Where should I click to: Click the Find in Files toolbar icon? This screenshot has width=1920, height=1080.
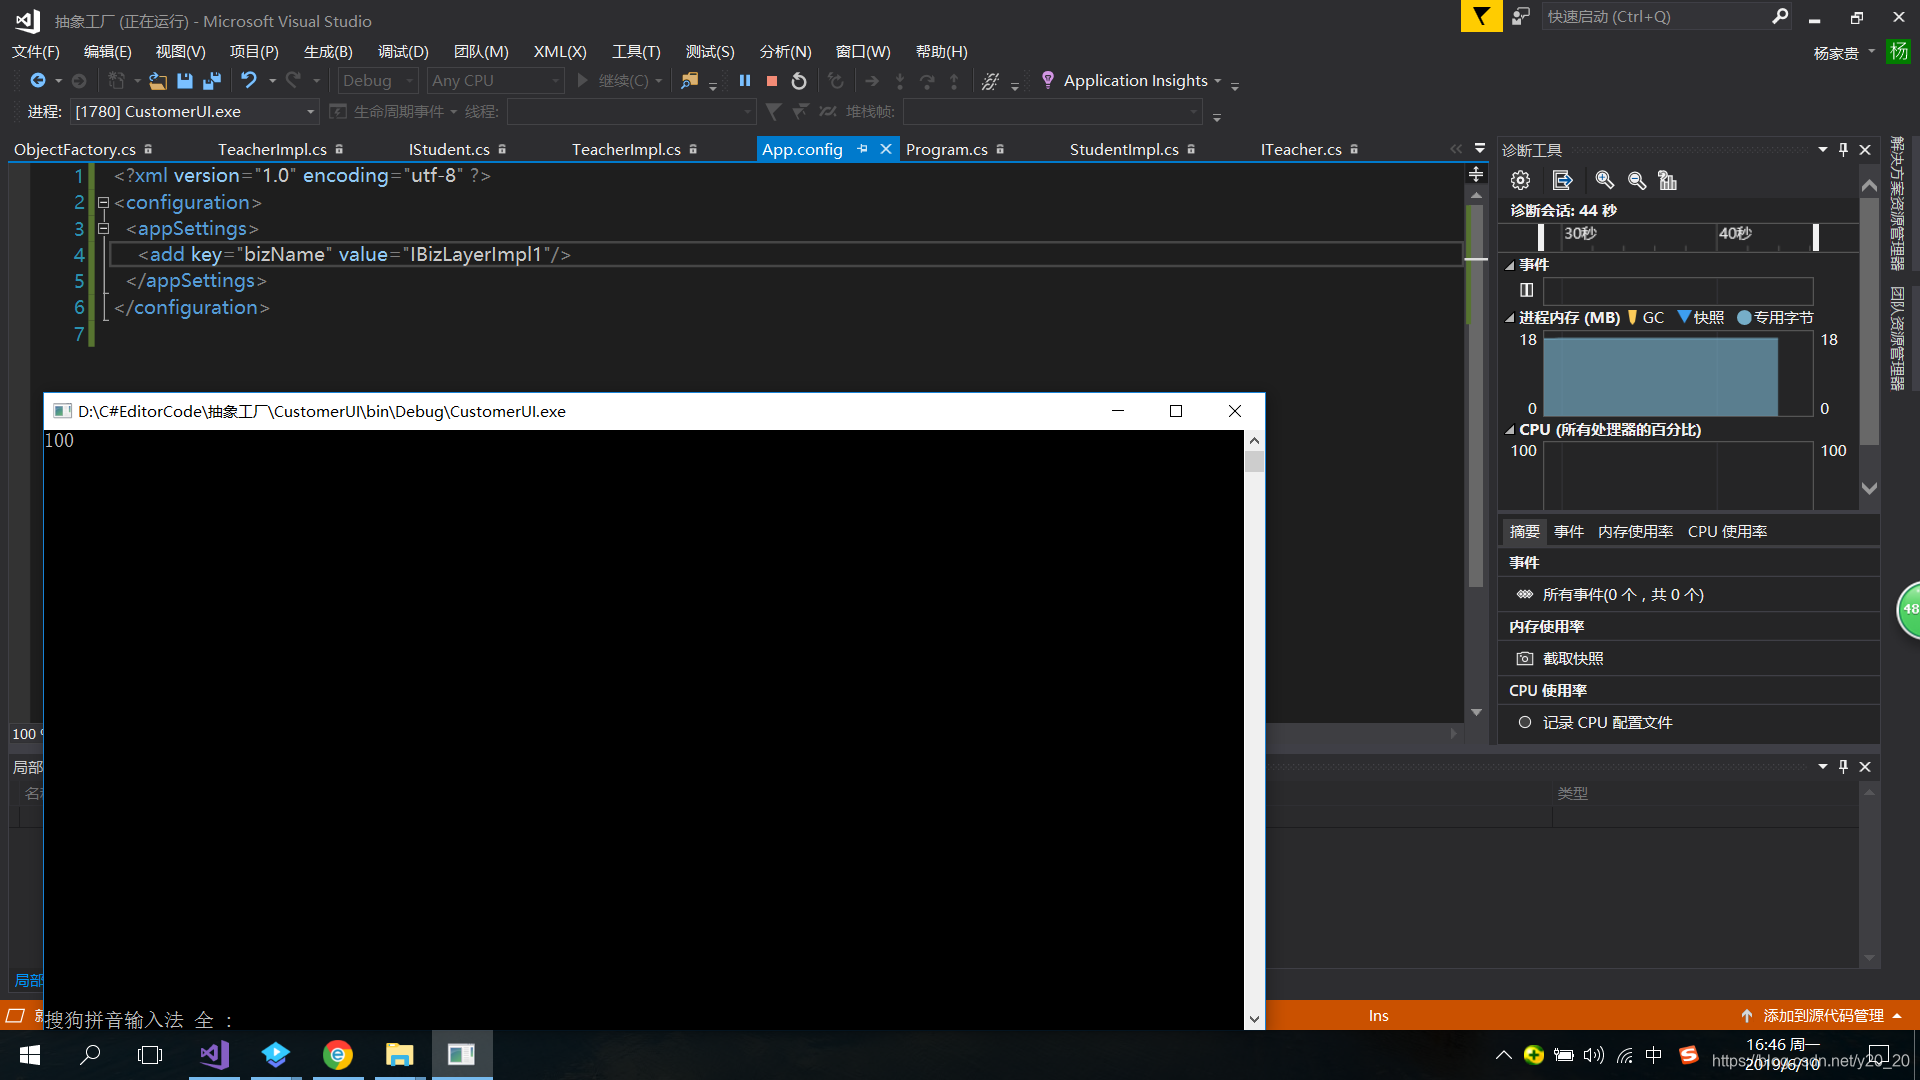689,81
